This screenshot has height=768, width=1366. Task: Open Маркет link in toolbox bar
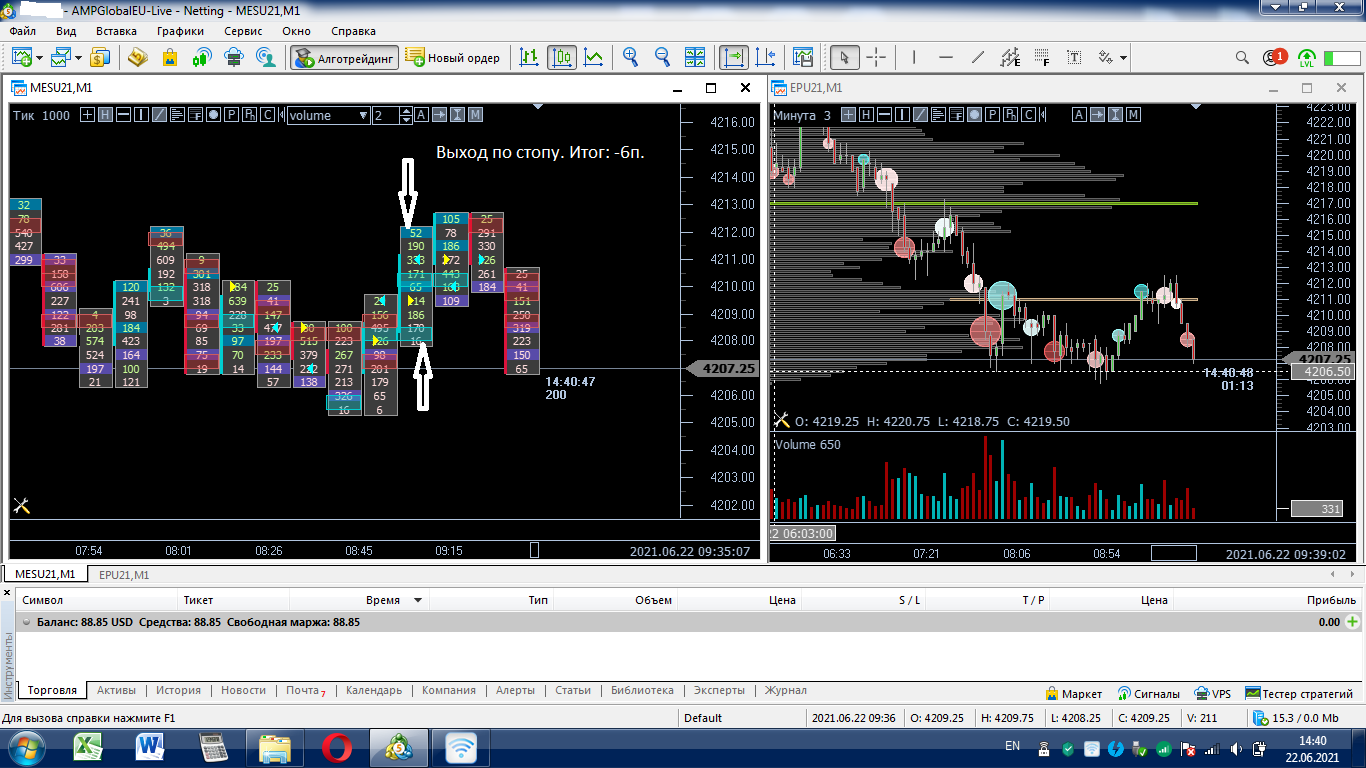click(x=1074, y=693)
